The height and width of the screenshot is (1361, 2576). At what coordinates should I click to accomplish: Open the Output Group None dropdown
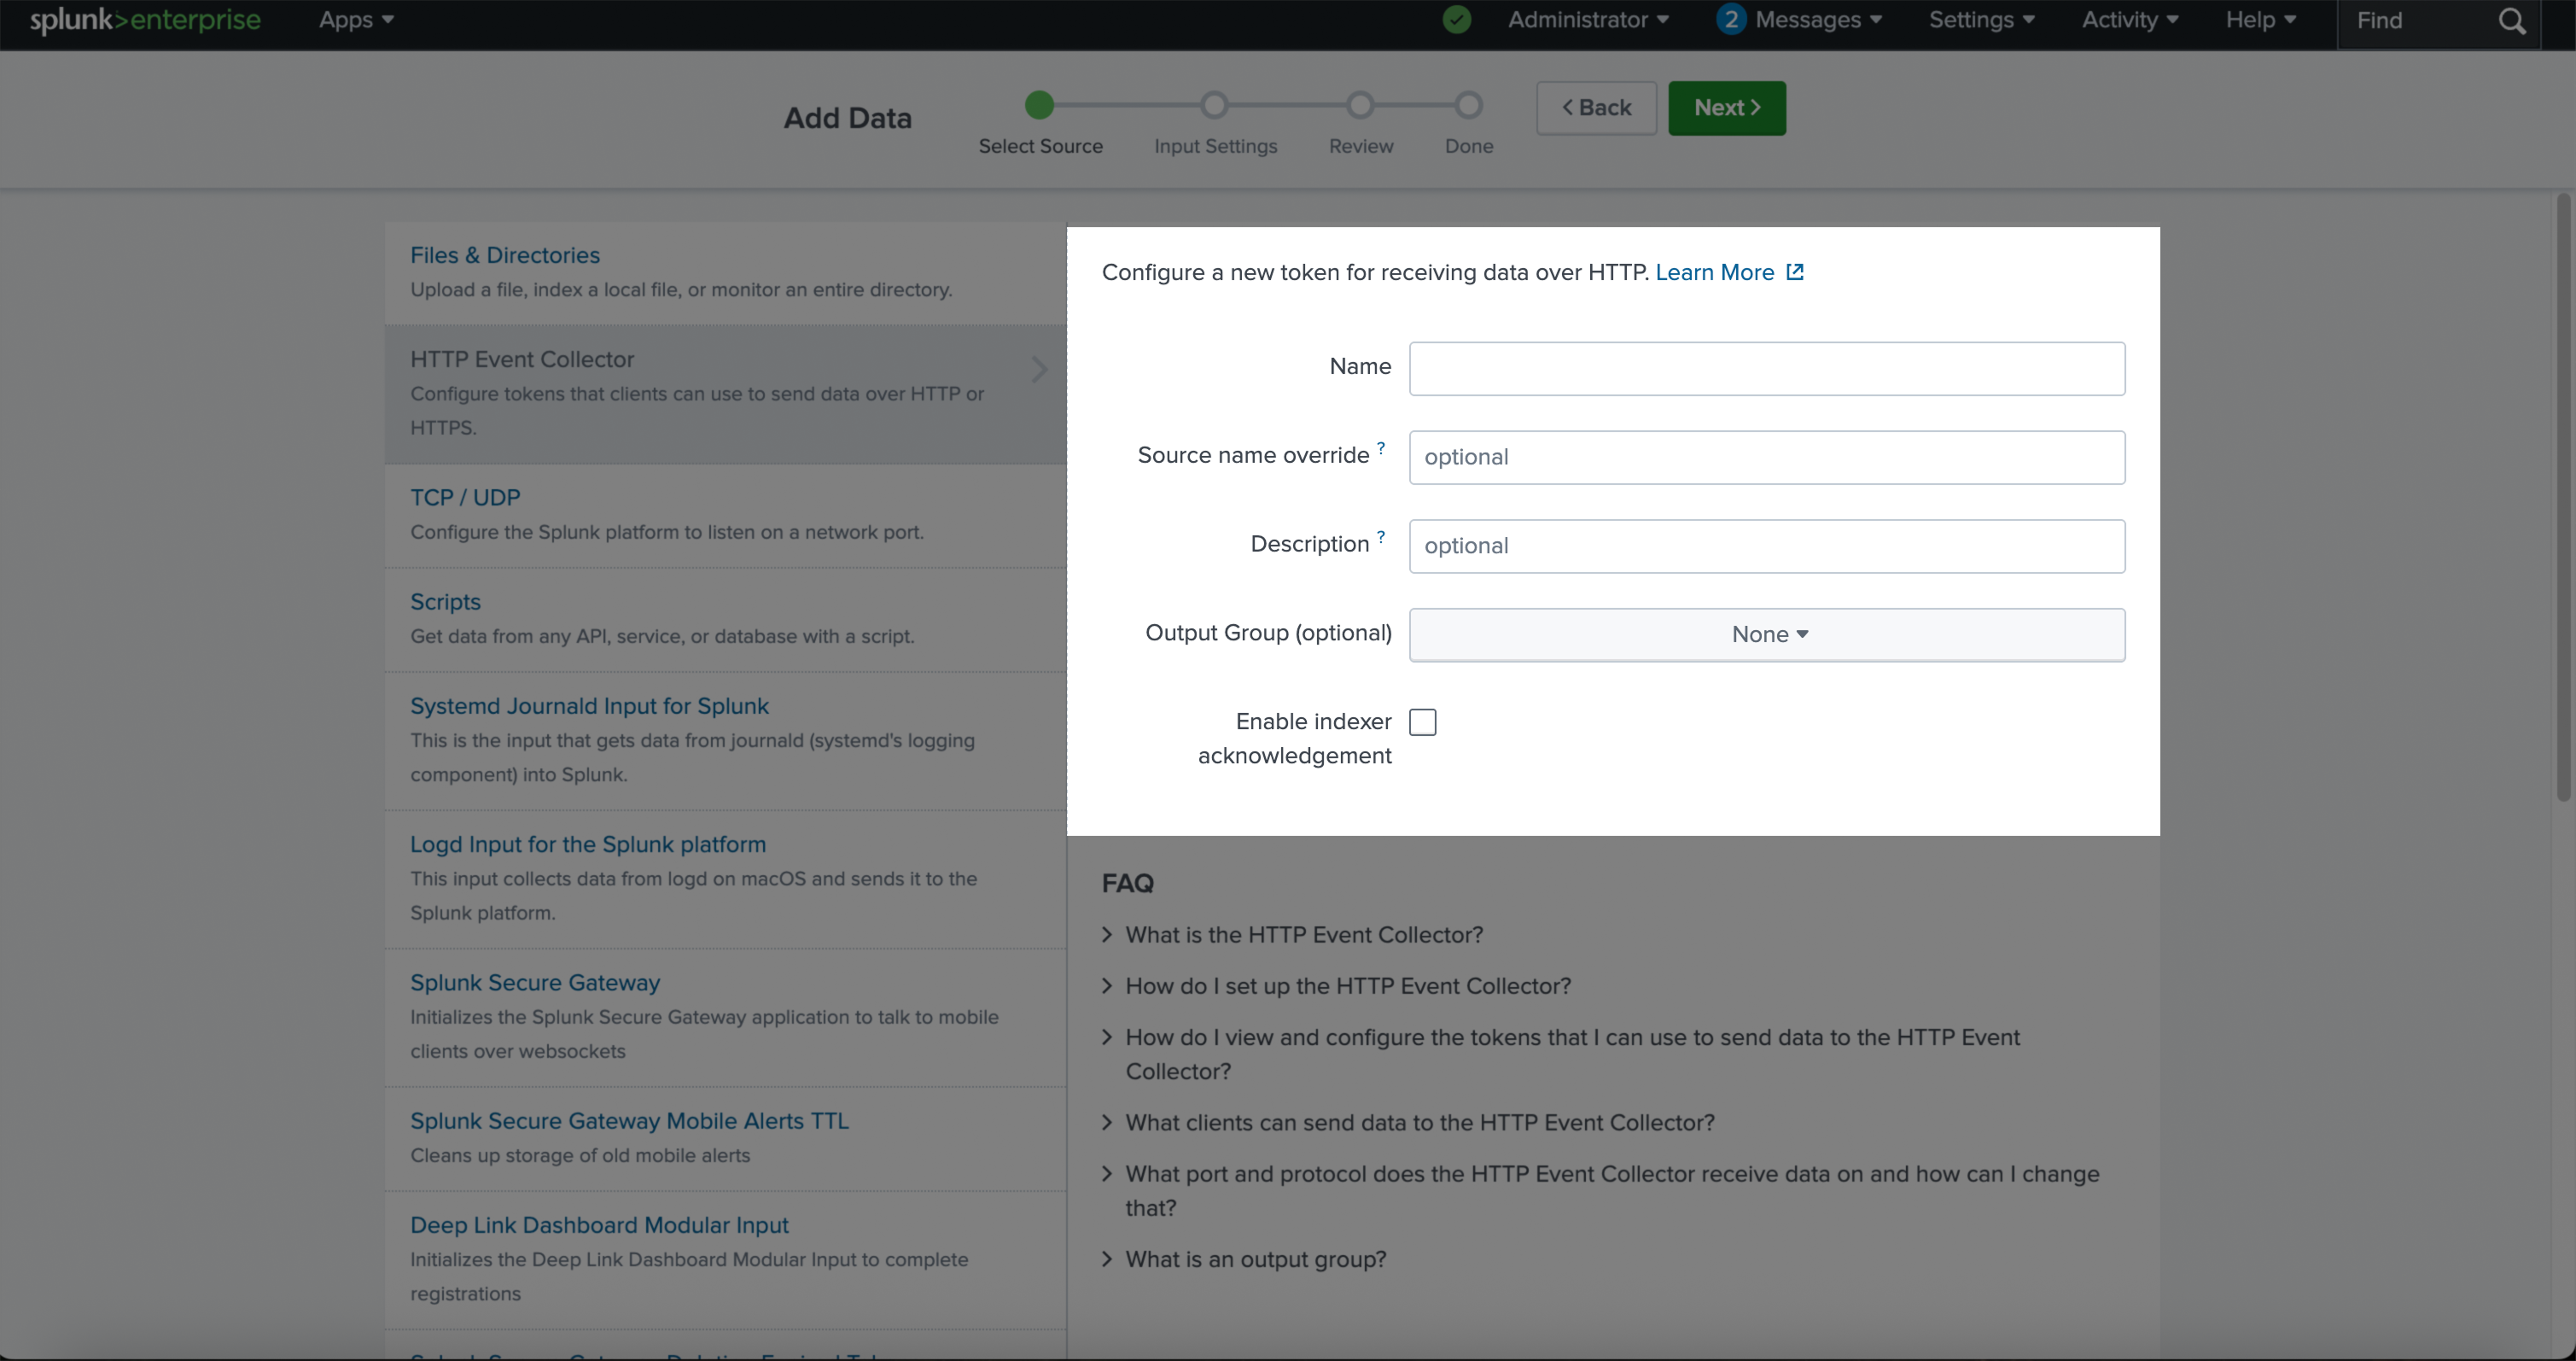tap(1767, 635)
